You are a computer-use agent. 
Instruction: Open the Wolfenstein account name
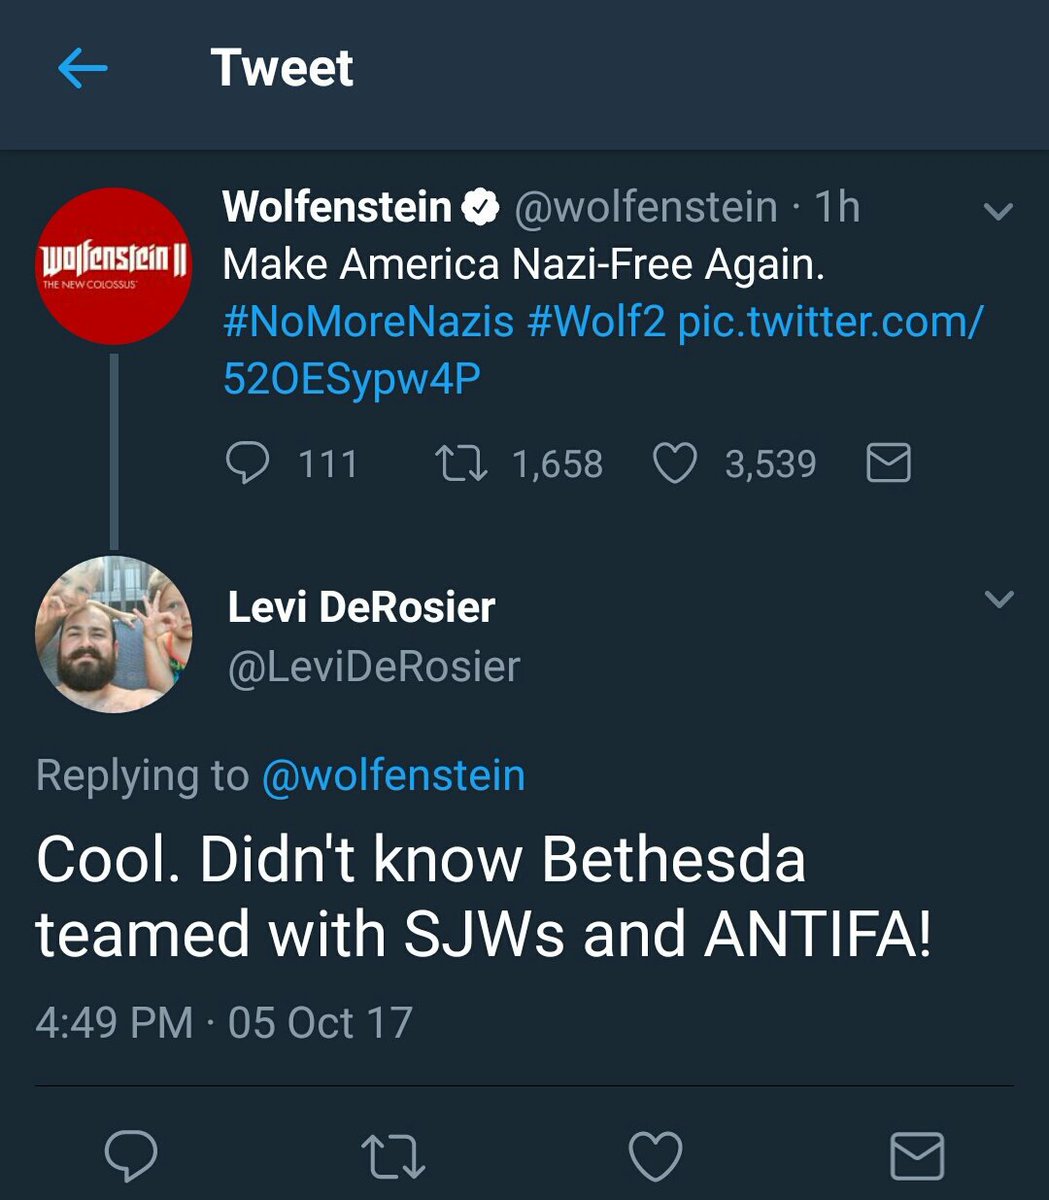337,207
